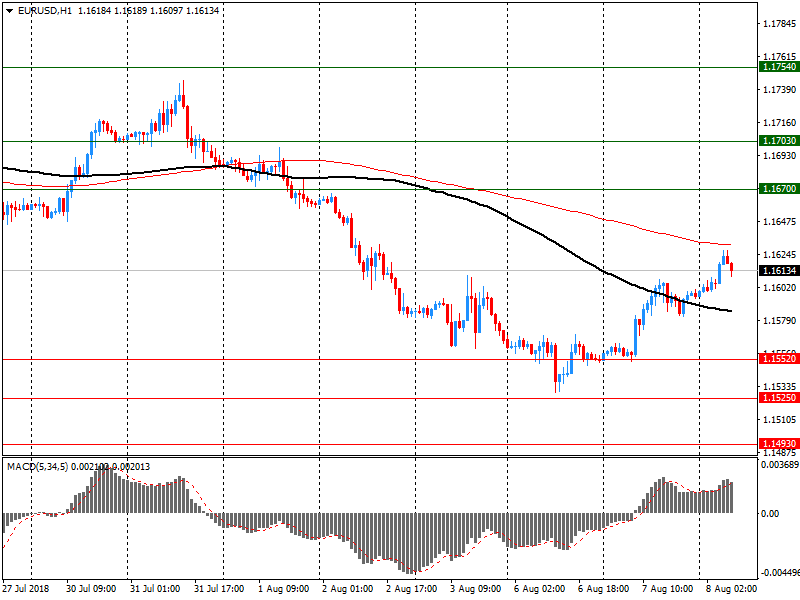
Task: Click the 27 Jul 2018 time axis label
Action: 26,588
